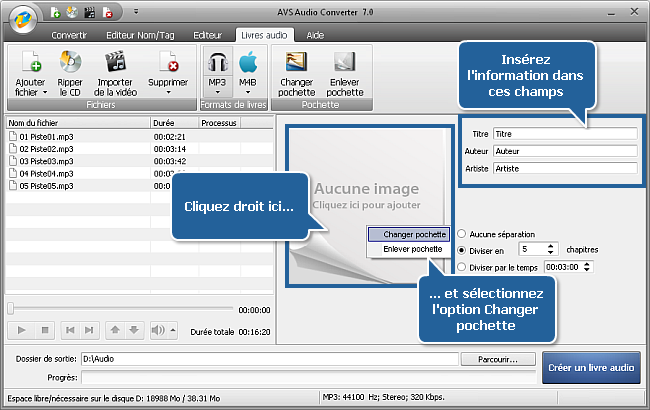Screen dimensions: 650x410
Task: Click the Ripper le CD icon
Action: pos(70,60)
